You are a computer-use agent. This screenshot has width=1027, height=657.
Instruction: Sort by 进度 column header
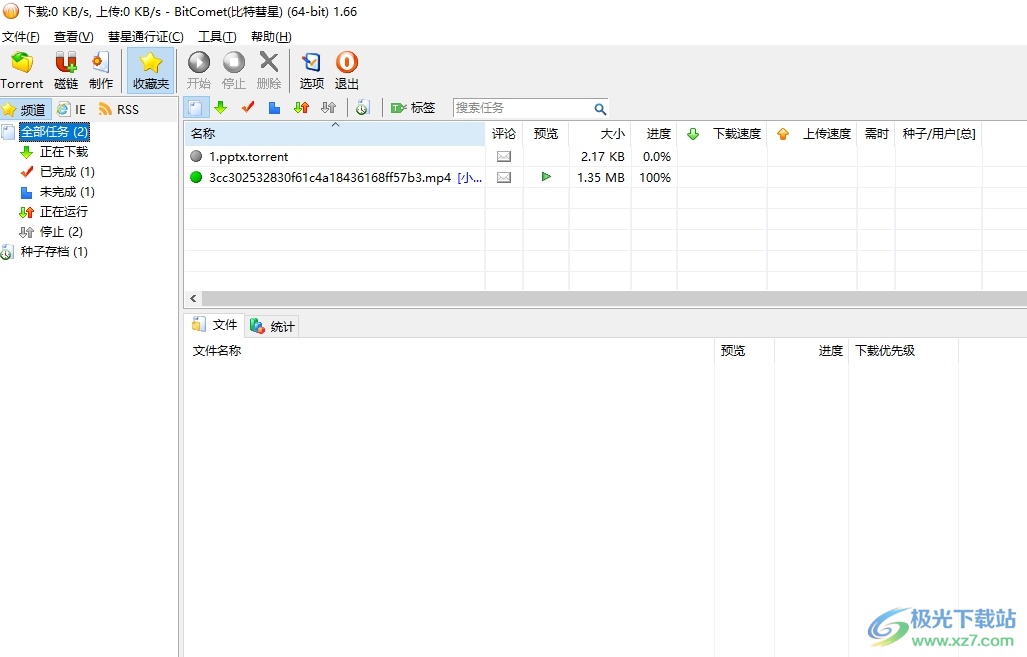click(x=654, y=134)
